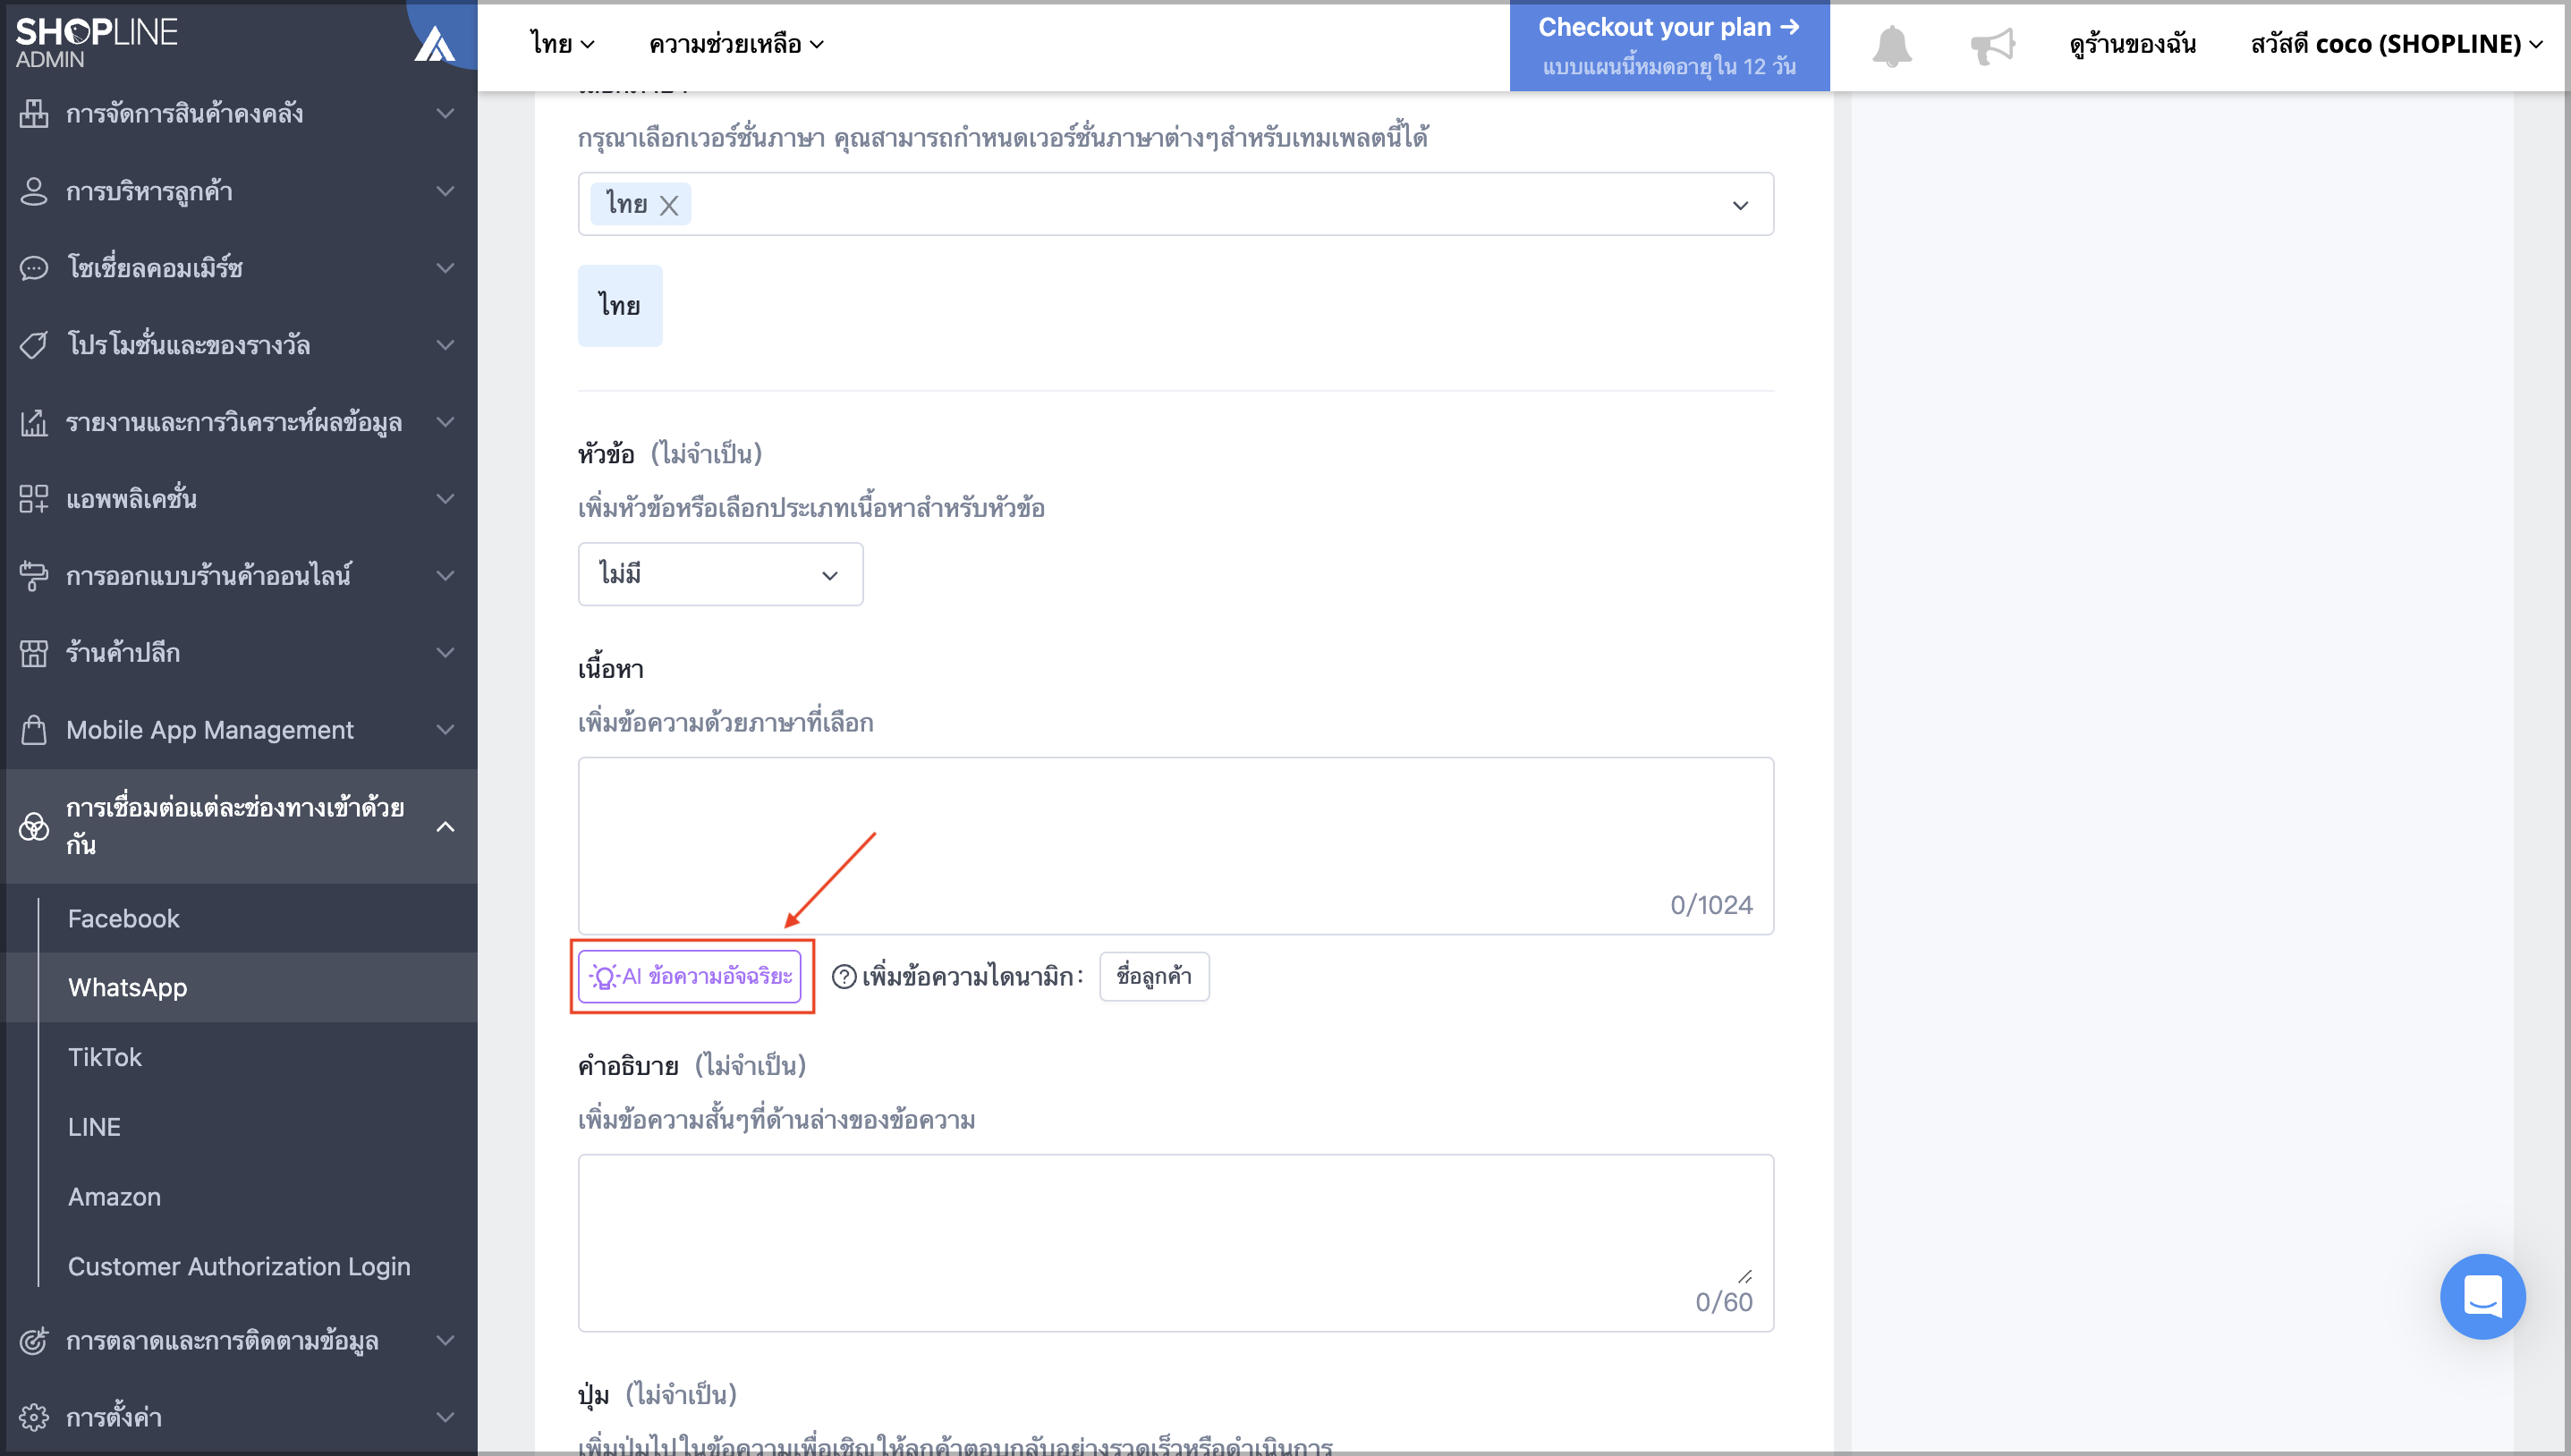Click the online store design paint roller icon
Viewport: 2571px width, 1456px height.
coord(34,576)
